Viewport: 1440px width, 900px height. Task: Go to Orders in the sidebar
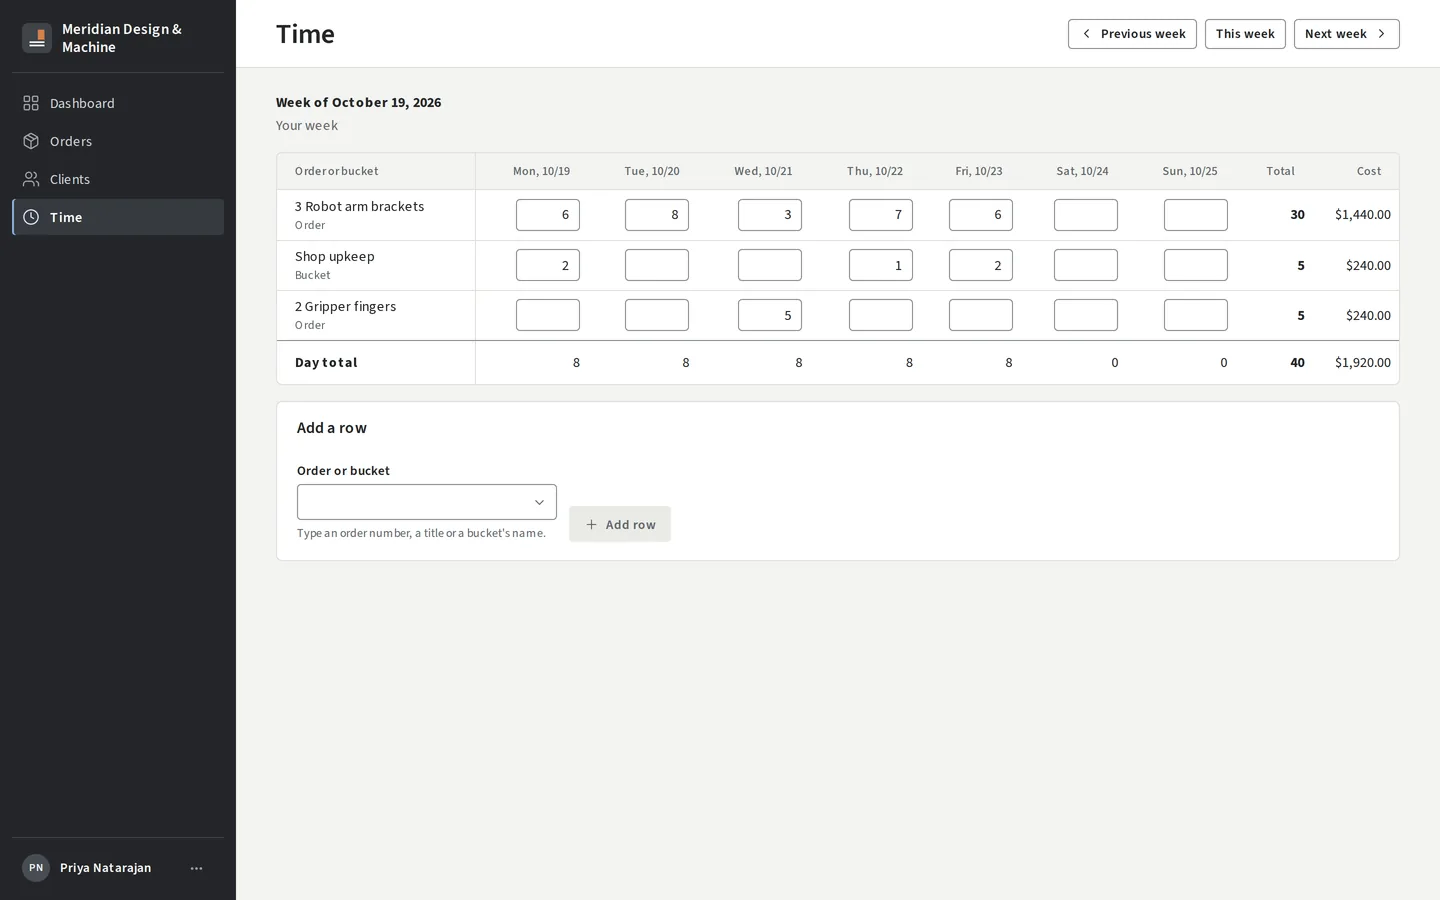pos(118,141)
